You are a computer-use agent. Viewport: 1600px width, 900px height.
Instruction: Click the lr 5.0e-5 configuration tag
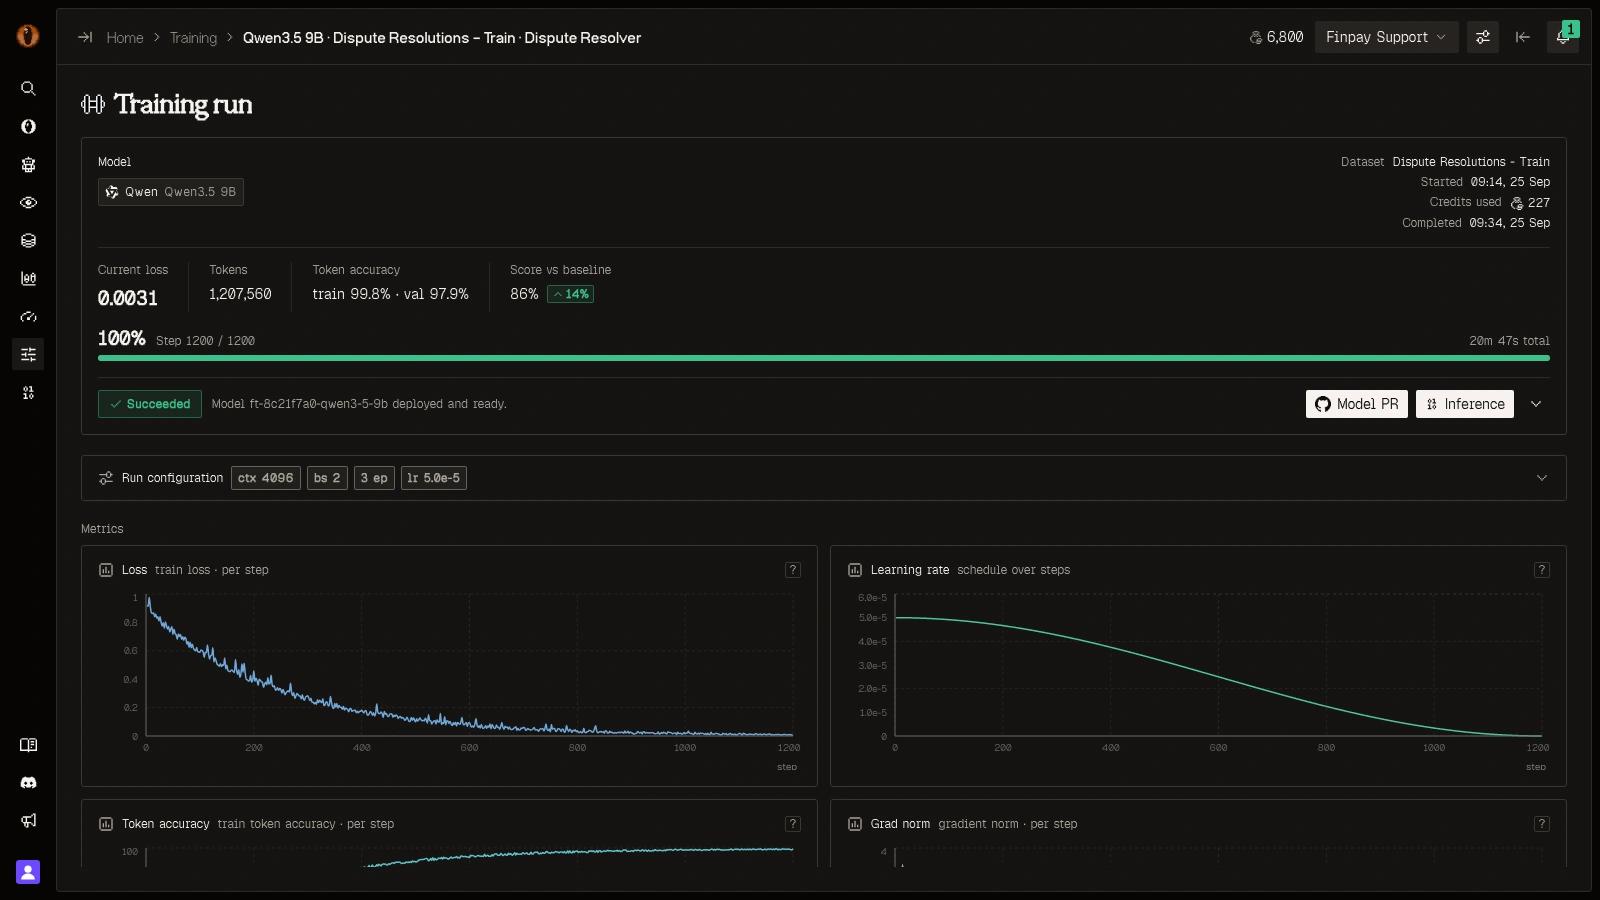434,478
